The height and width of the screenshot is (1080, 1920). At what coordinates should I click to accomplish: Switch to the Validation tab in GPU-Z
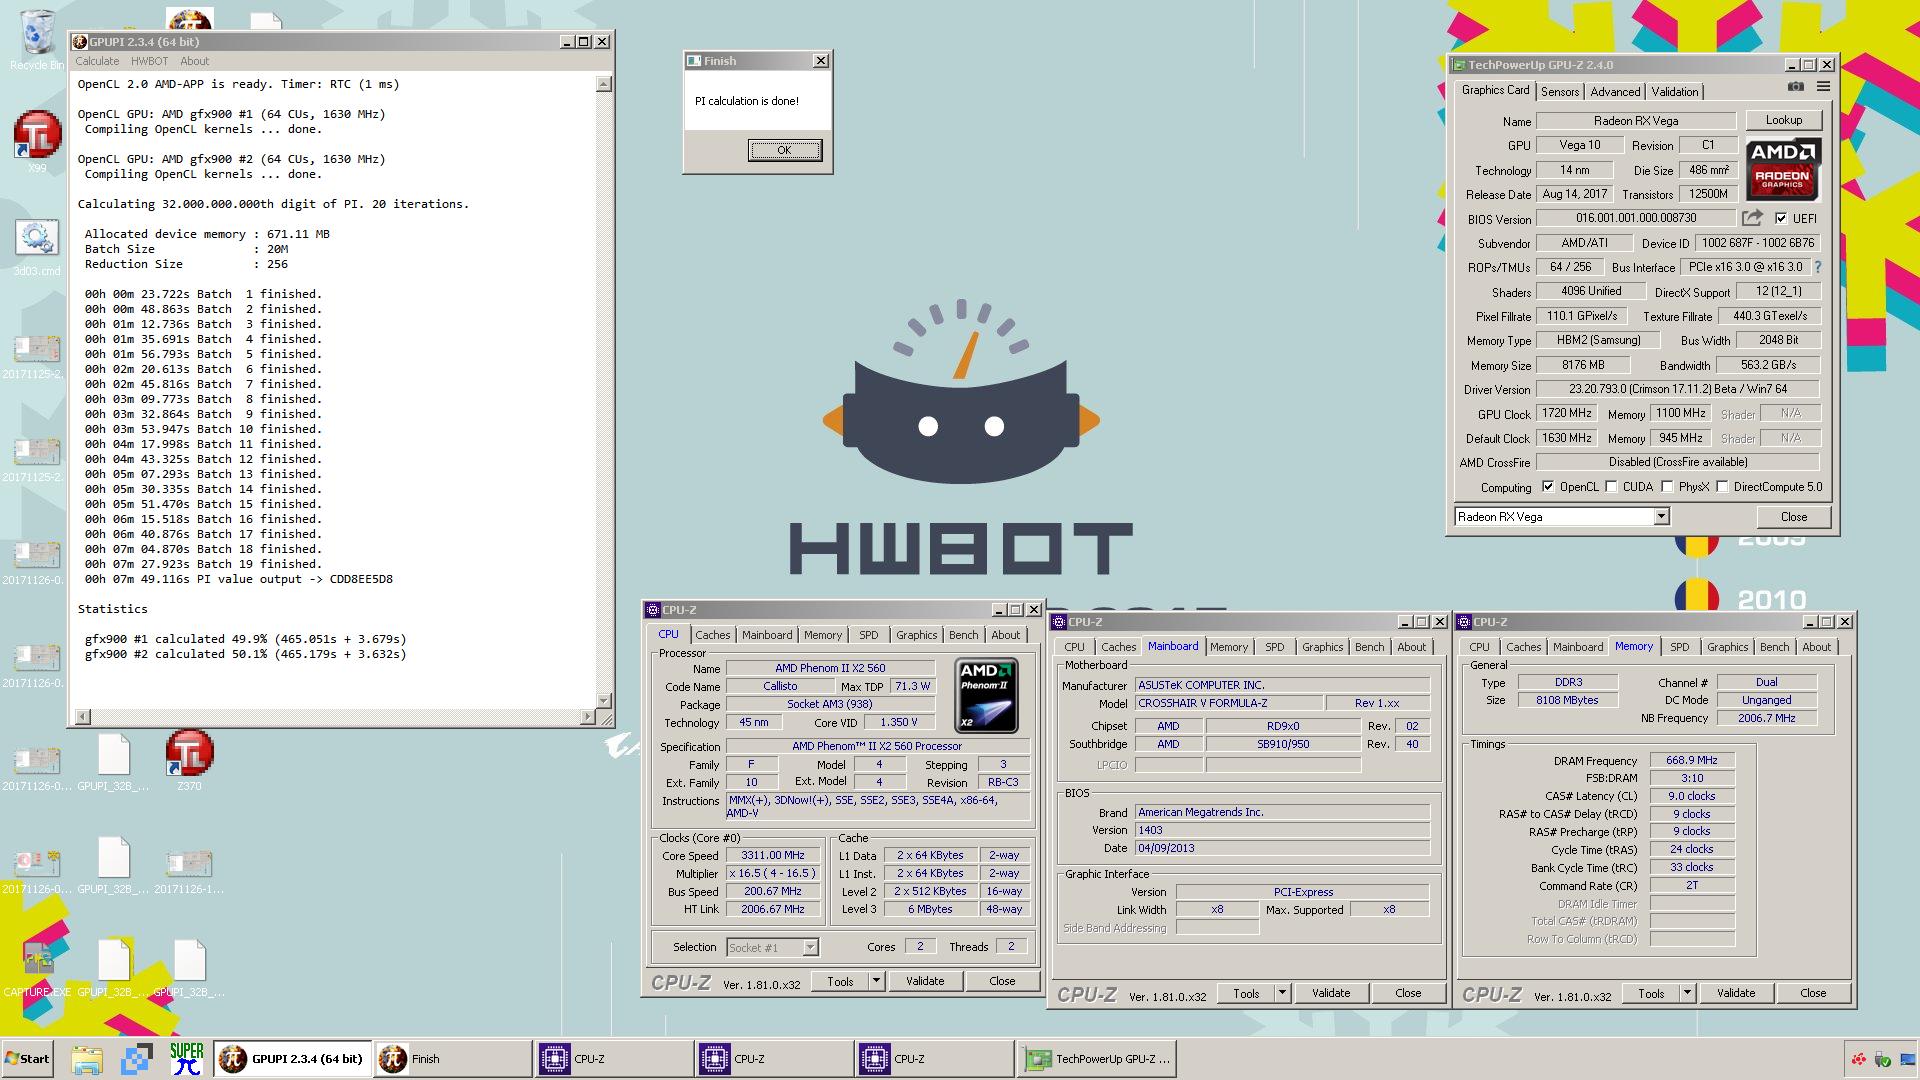[1675, 91]
